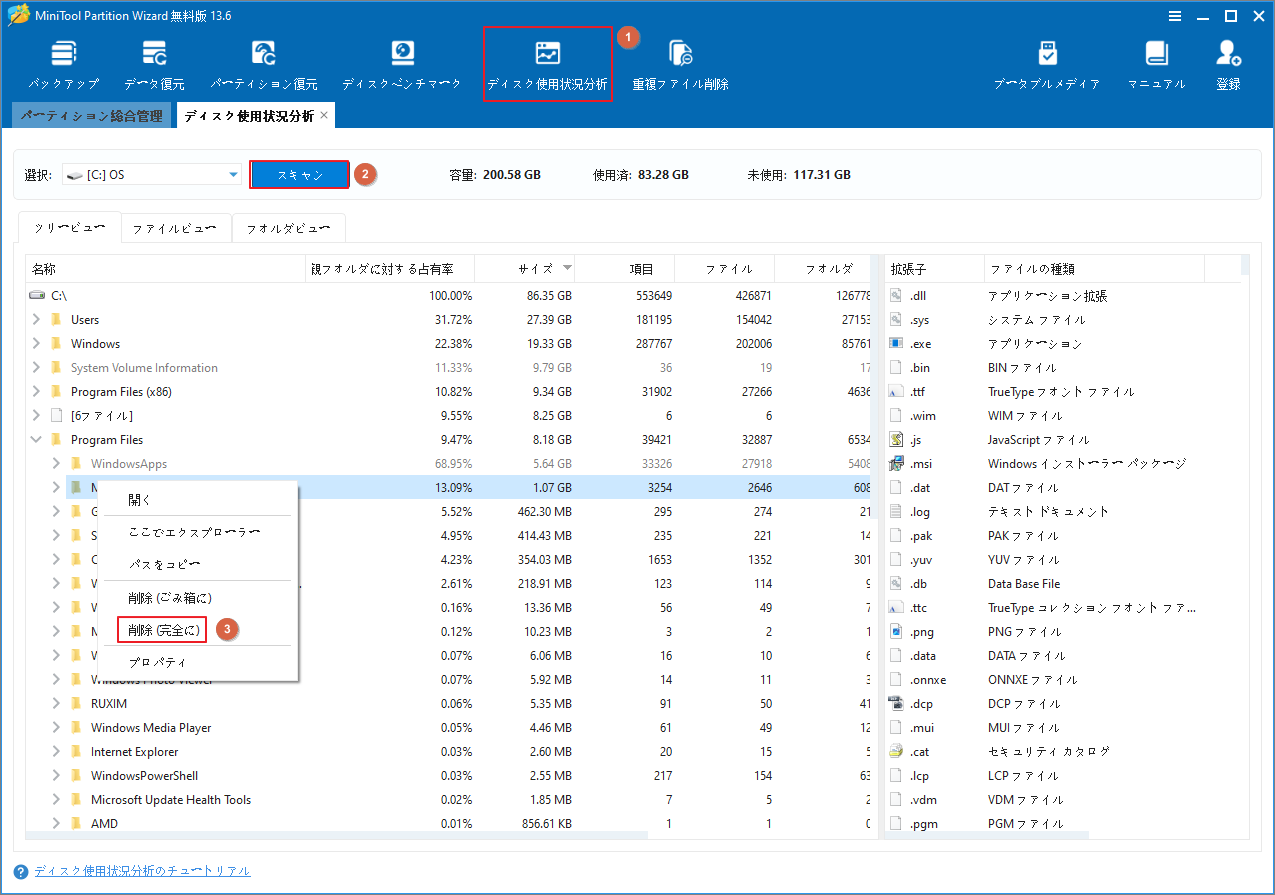Expand System Volume Information folder
Image resolution: width=1275 pixels, height=895 pixels.
[x=37, y=368]
